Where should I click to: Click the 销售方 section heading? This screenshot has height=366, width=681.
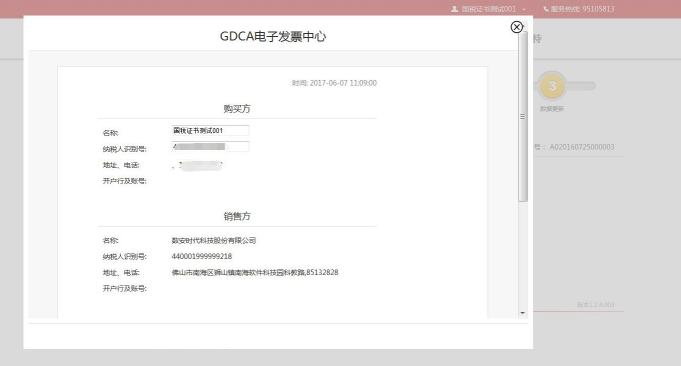point(237,216)
